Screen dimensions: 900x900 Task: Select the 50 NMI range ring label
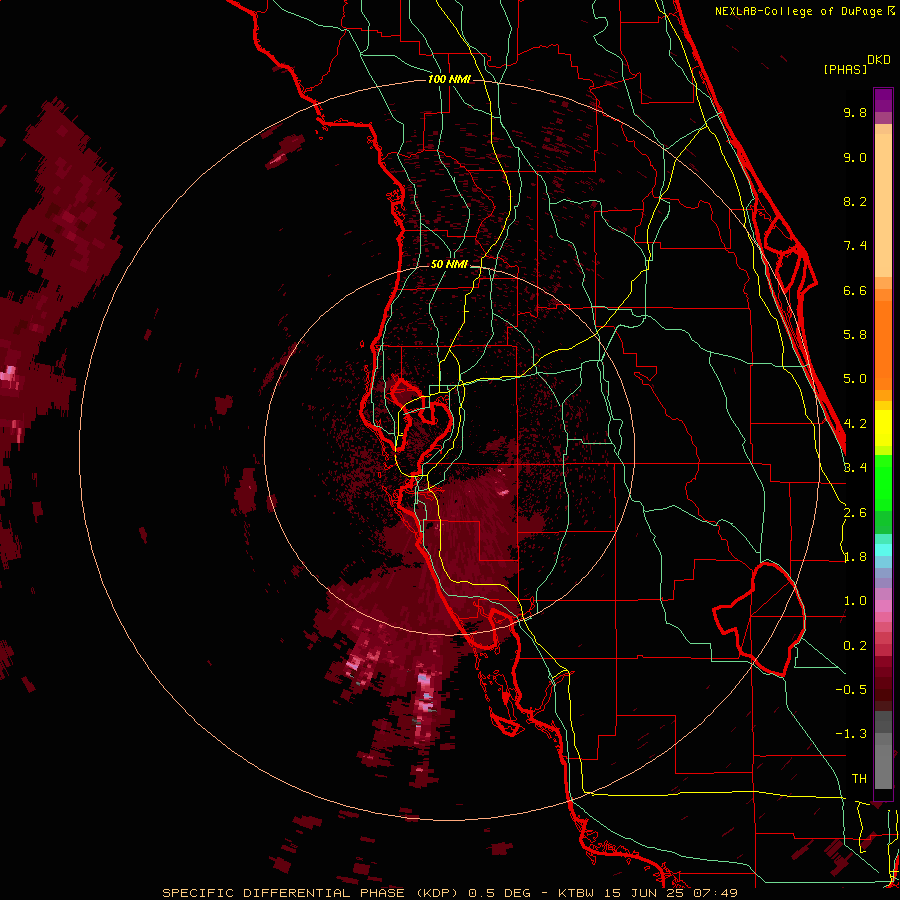click(449, 264)
